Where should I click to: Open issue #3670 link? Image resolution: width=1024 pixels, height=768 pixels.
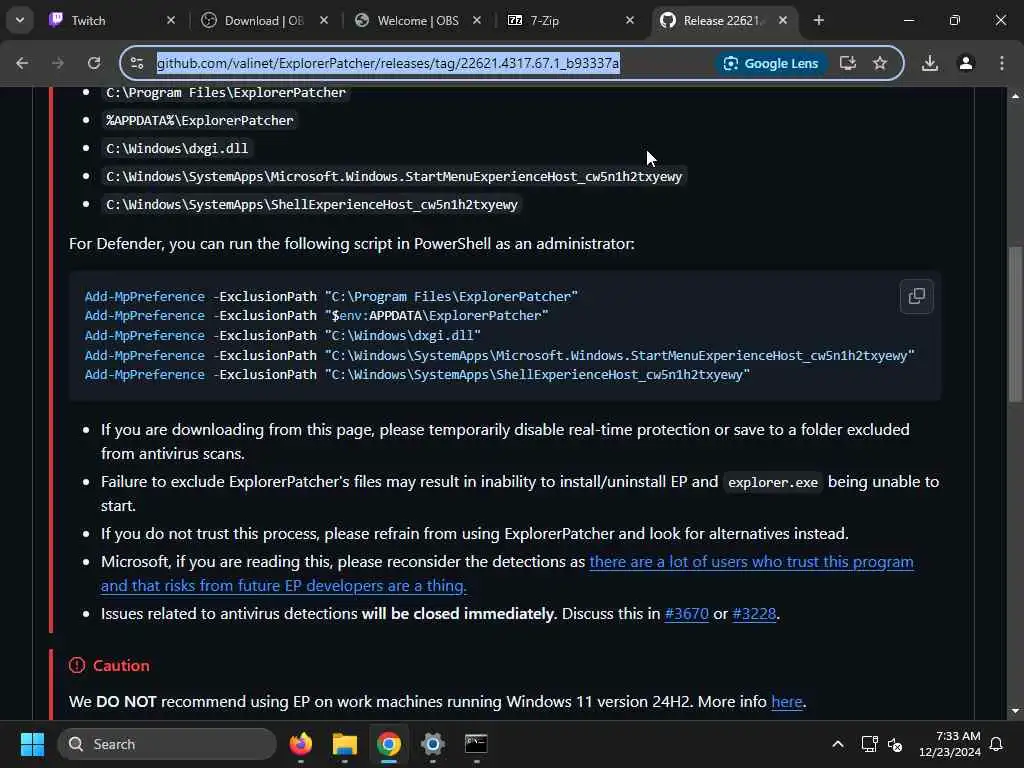tap(686, 614)
